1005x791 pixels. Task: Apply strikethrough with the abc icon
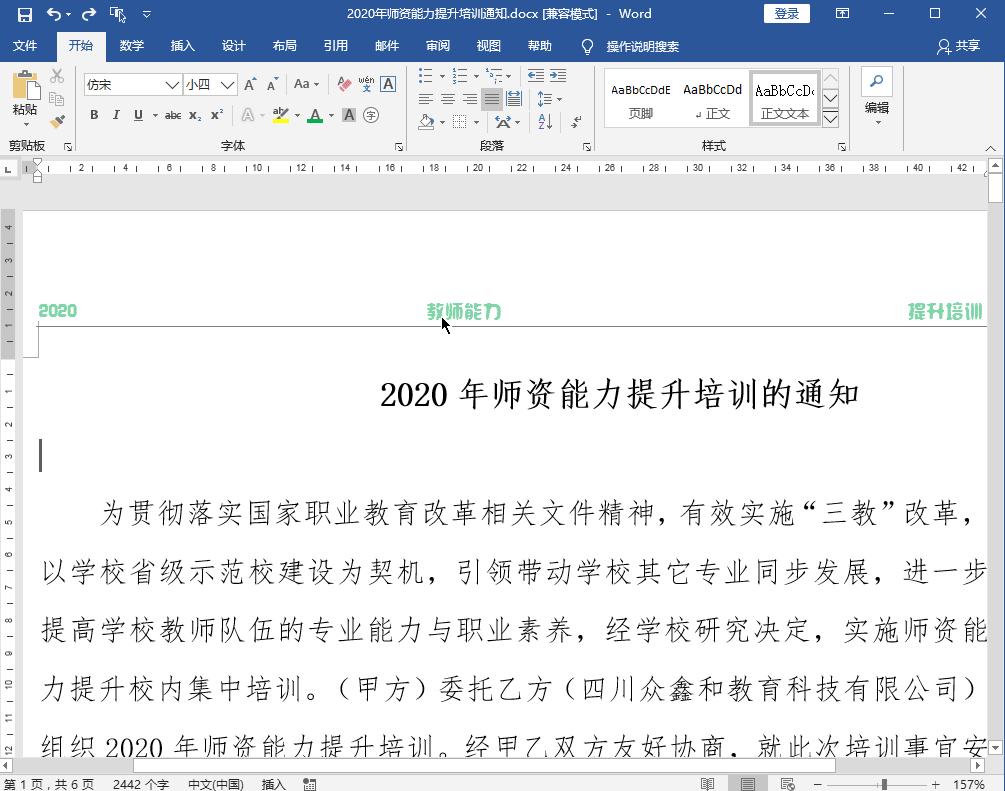(x=173, y=115)
